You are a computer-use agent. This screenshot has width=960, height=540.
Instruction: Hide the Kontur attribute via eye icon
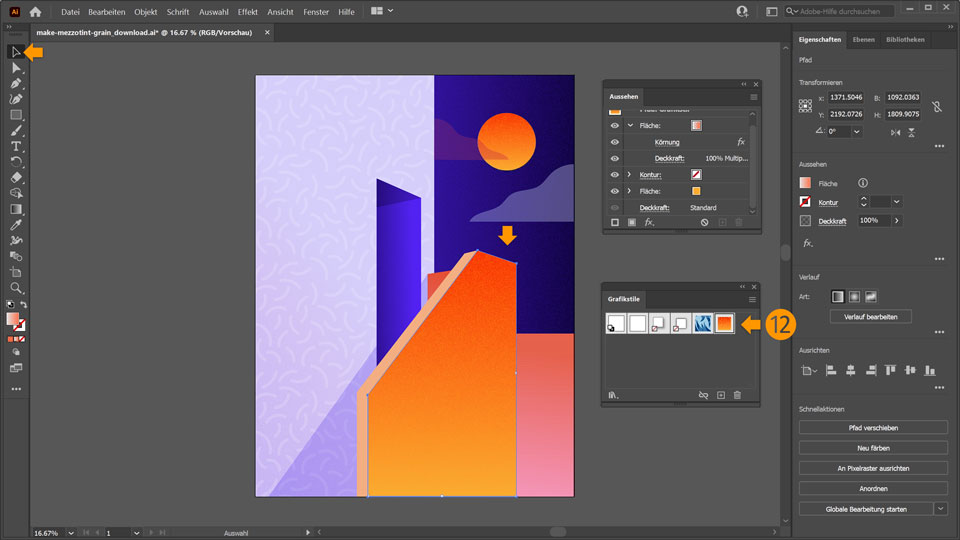tap(615, 175)
